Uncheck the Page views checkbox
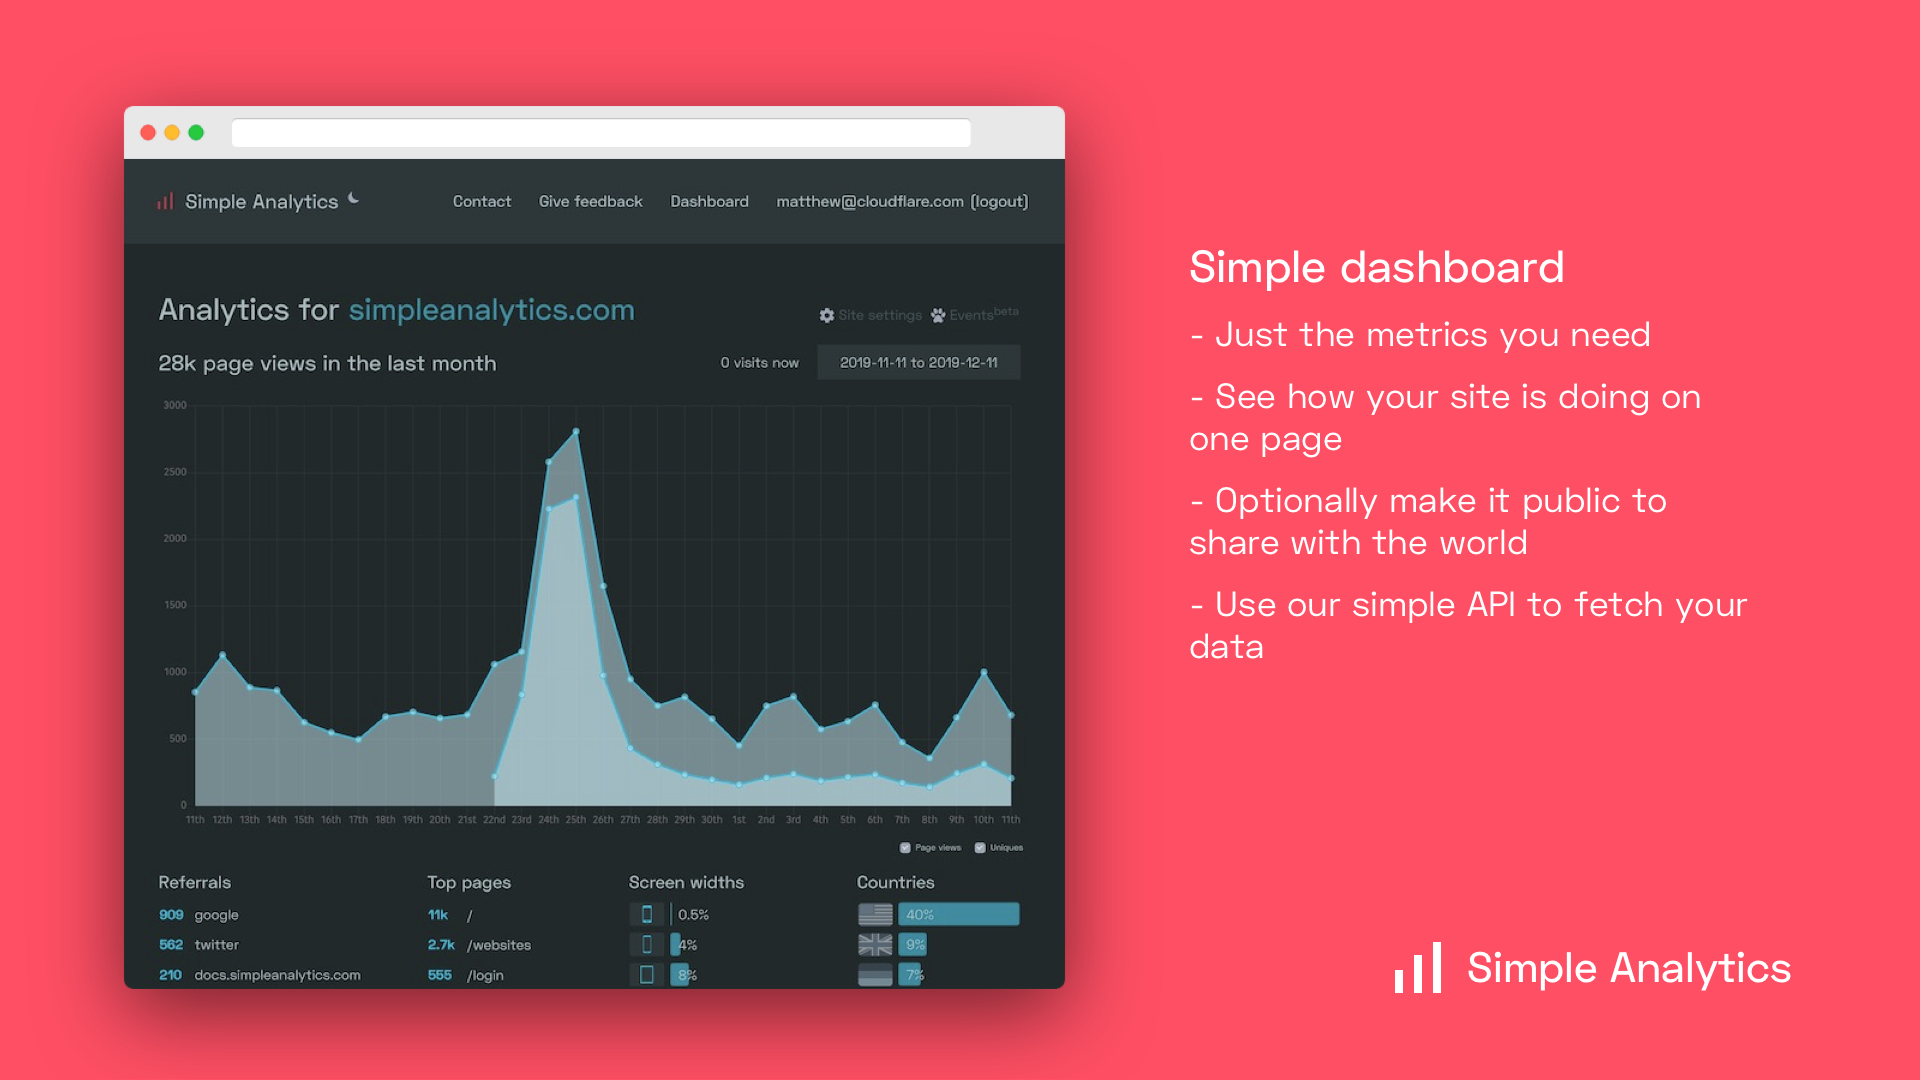This screenshot has height=1080, width=1920. point(903,847)
